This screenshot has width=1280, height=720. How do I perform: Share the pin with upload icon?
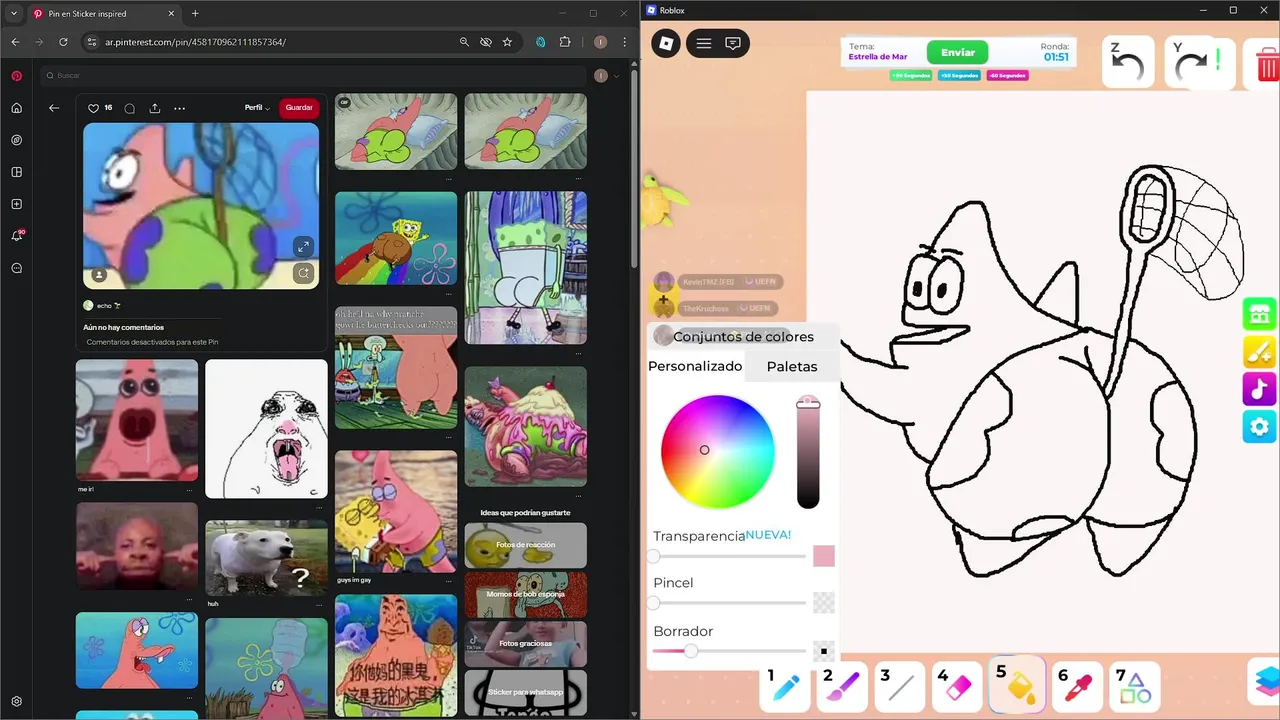(155, 108)
